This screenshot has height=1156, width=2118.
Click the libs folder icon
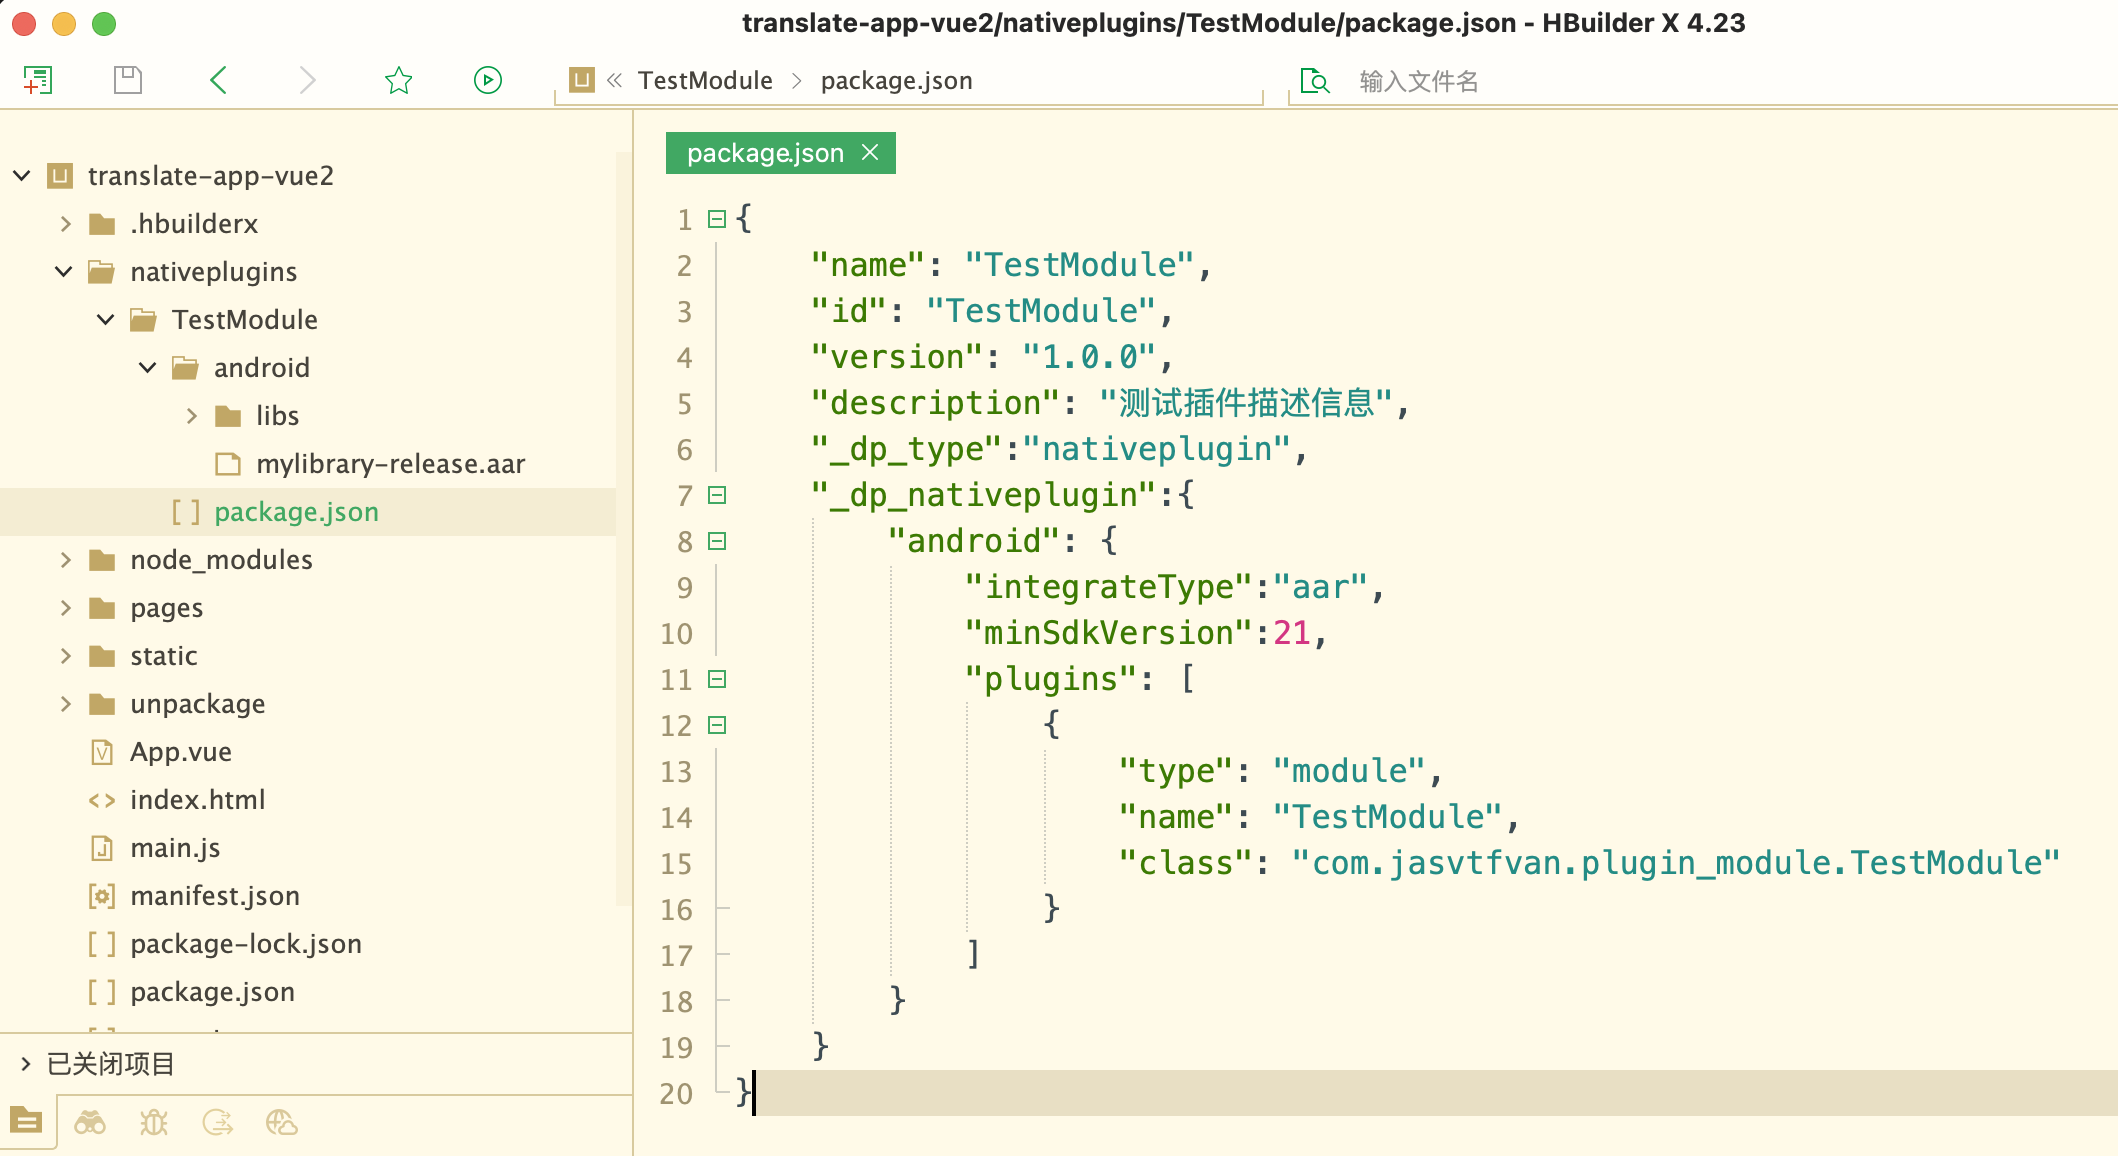tap(229, 416)
